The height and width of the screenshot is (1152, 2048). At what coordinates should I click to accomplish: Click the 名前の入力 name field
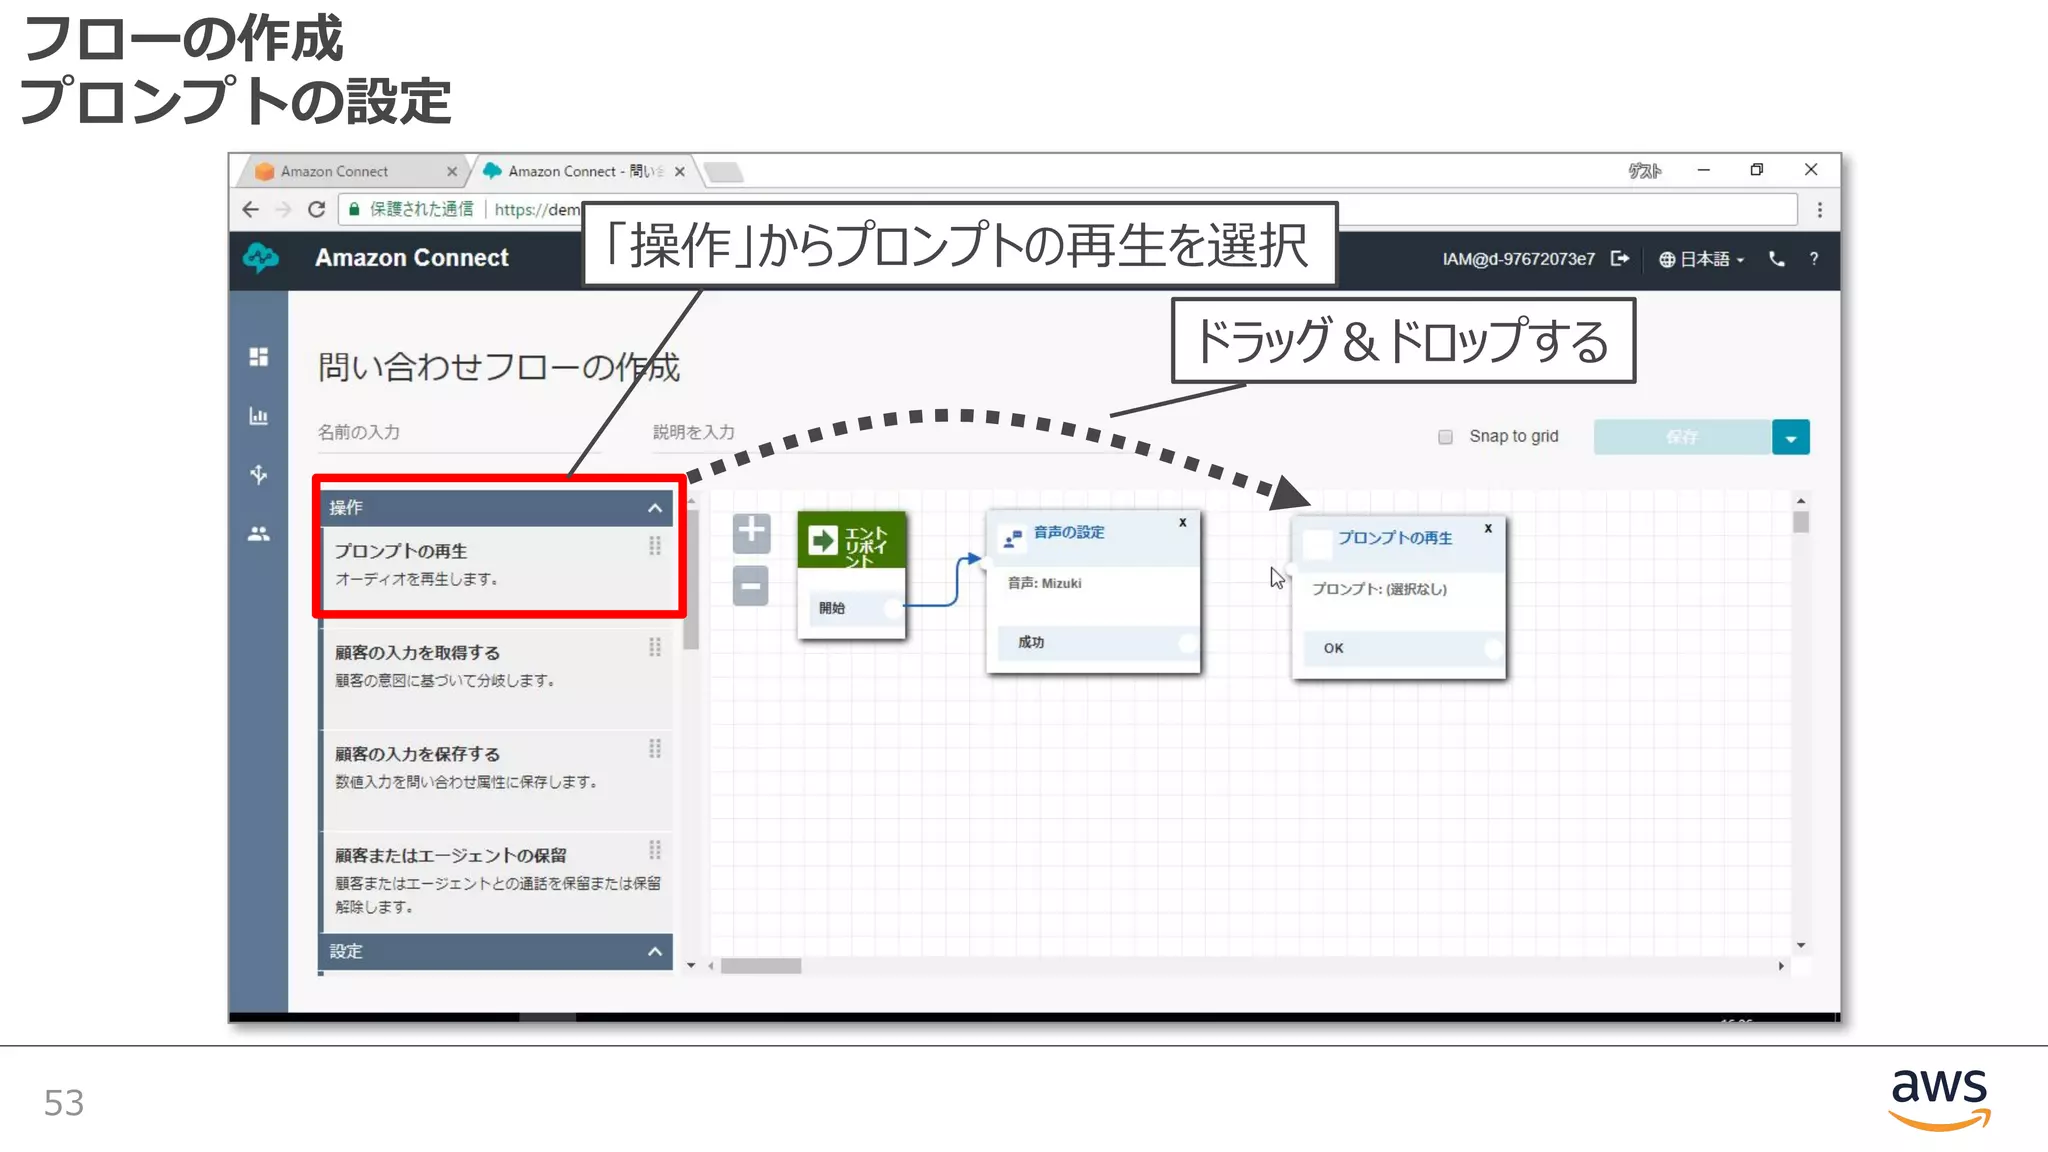(x=460, y=433)
